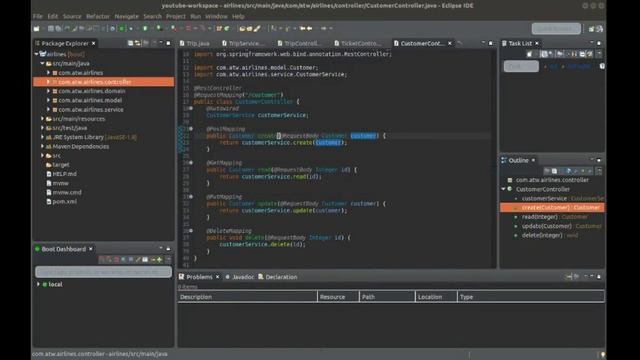The image size is (640, 360).
Task: Click the Save All toolbar icon
Action: click(58, 29)
